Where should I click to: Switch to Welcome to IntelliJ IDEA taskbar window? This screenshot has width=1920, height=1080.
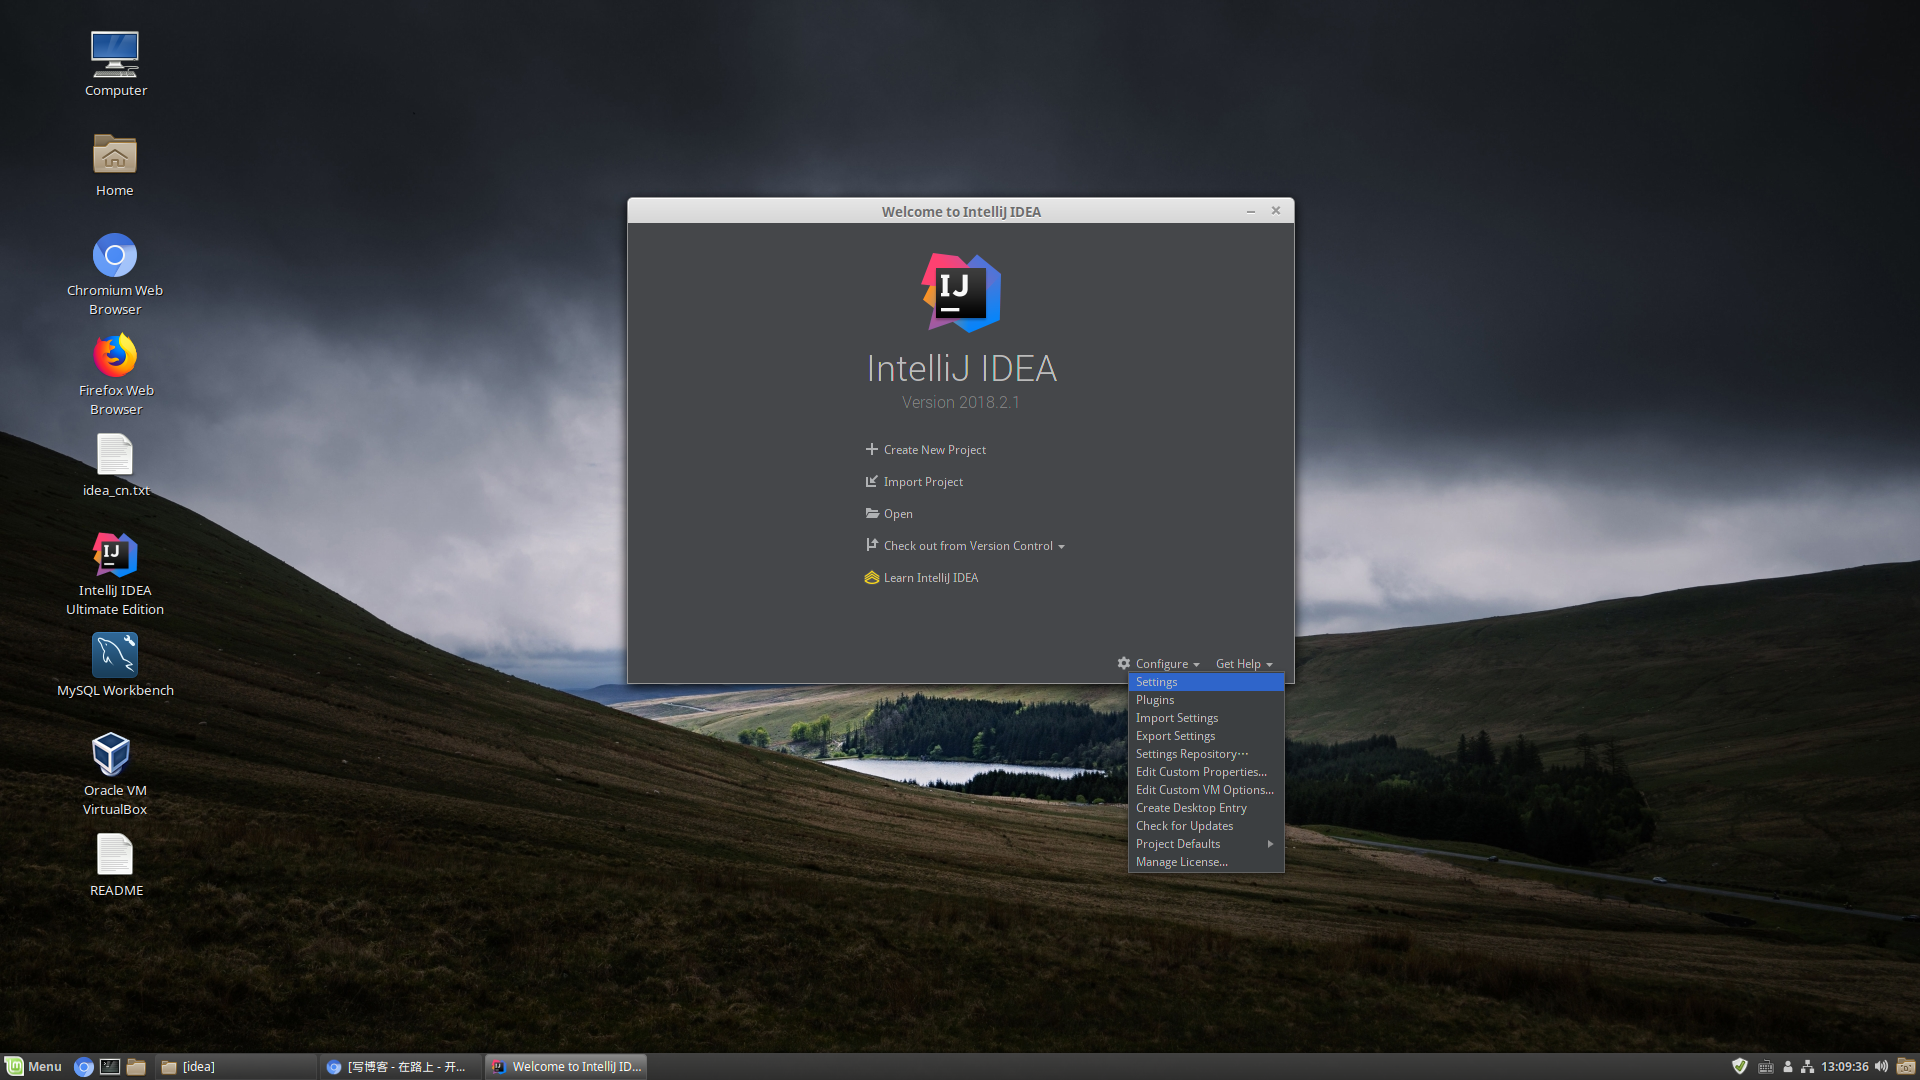[566, 1067]
